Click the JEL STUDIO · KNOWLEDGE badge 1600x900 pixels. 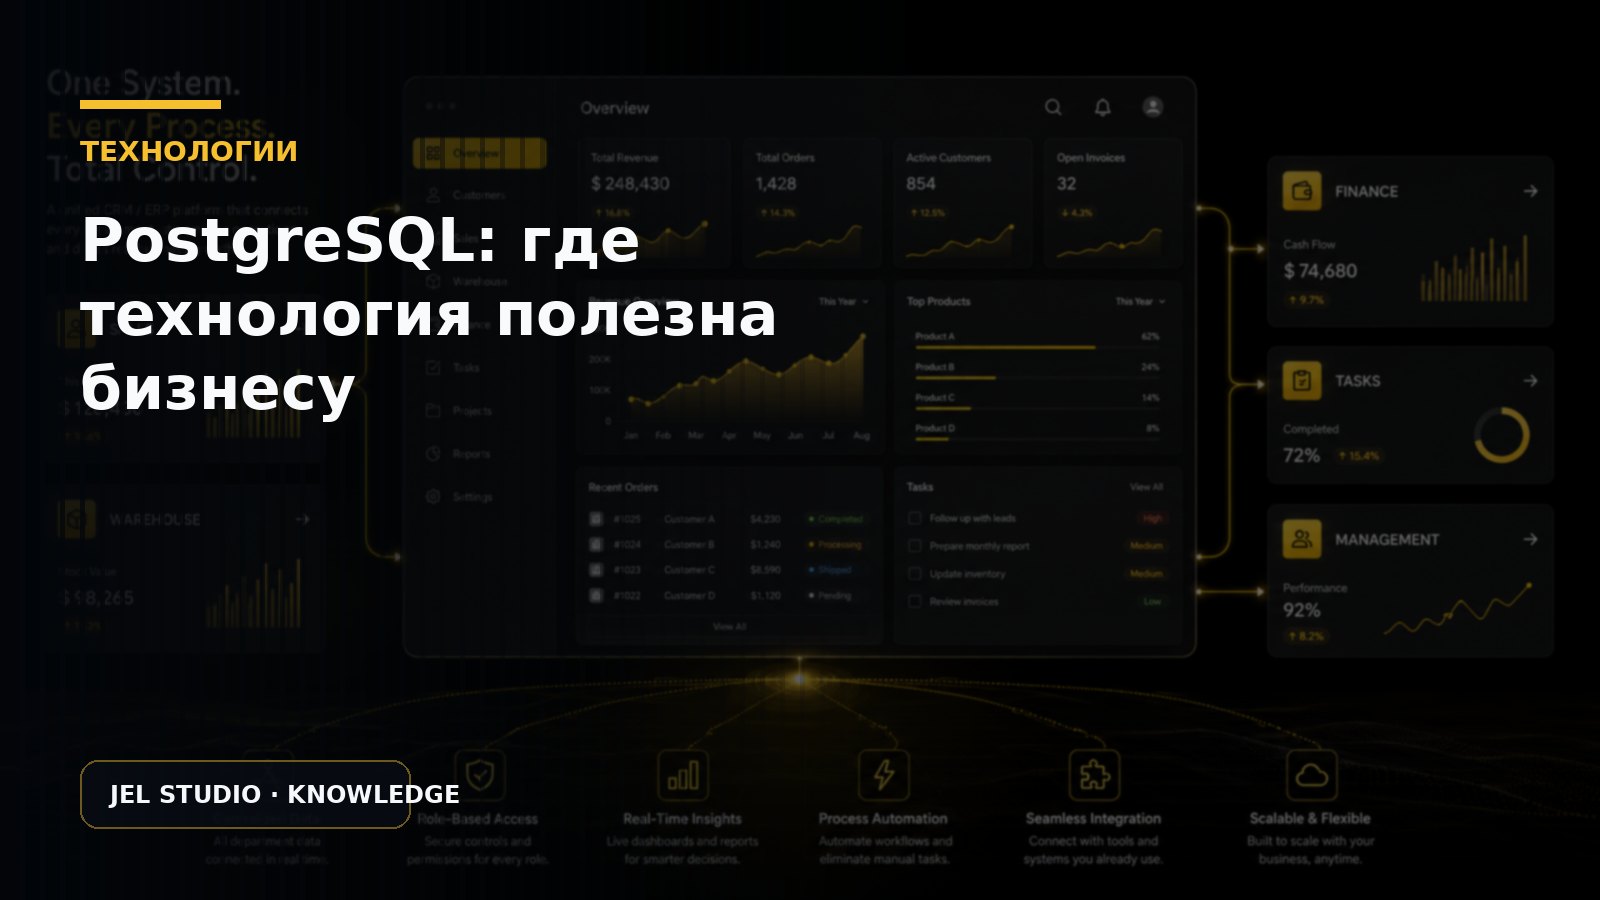[245, 794]
